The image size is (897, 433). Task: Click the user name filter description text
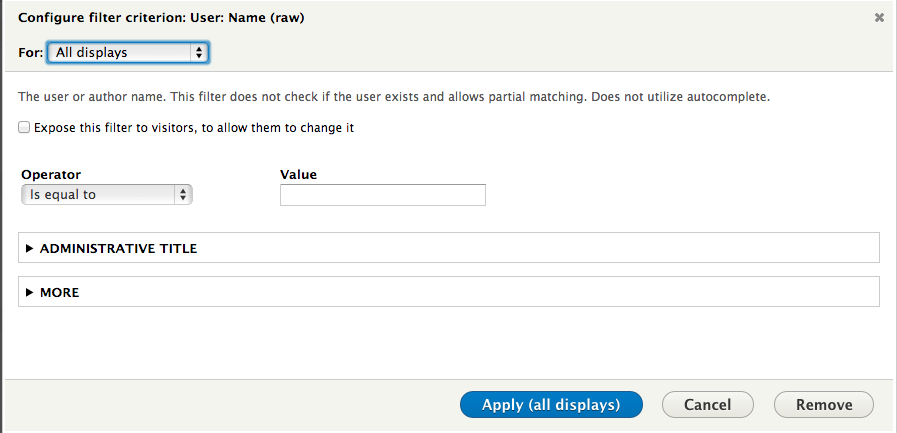pos(394,98)
